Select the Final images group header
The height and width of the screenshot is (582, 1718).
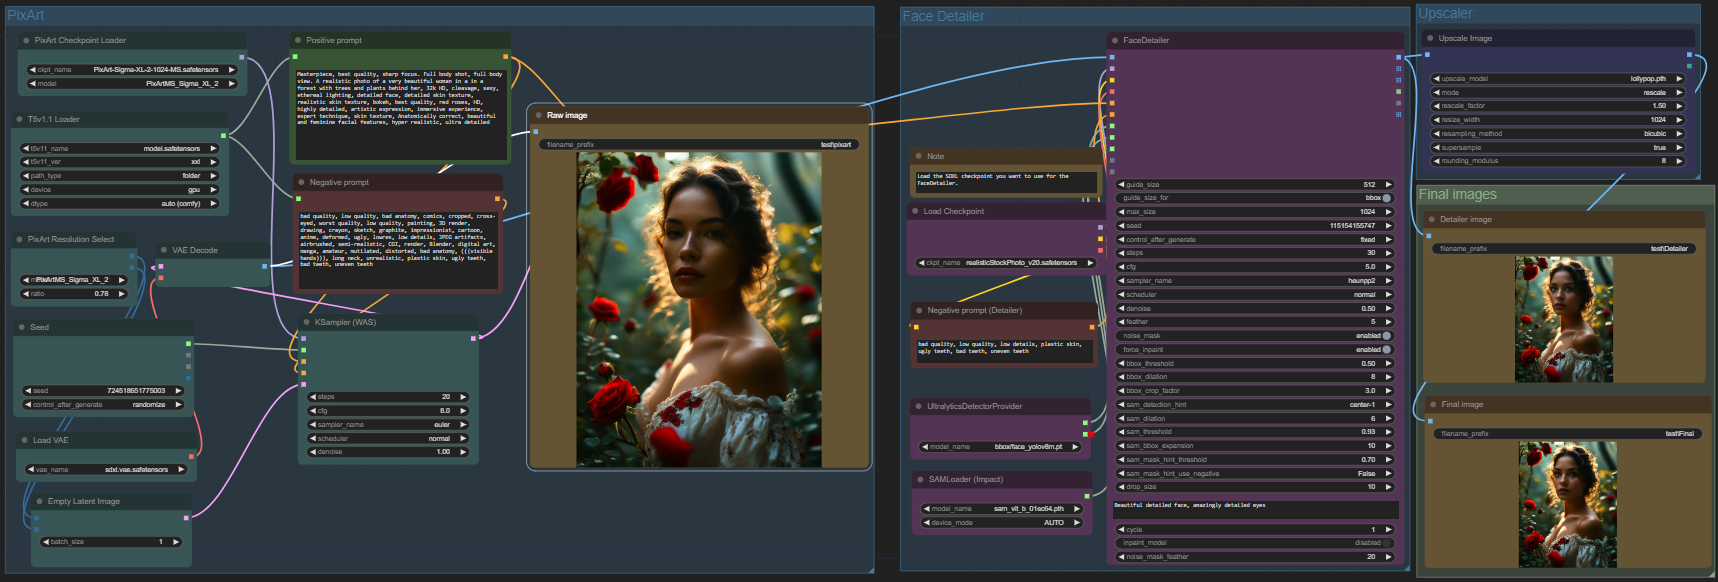coord(1457,194)
